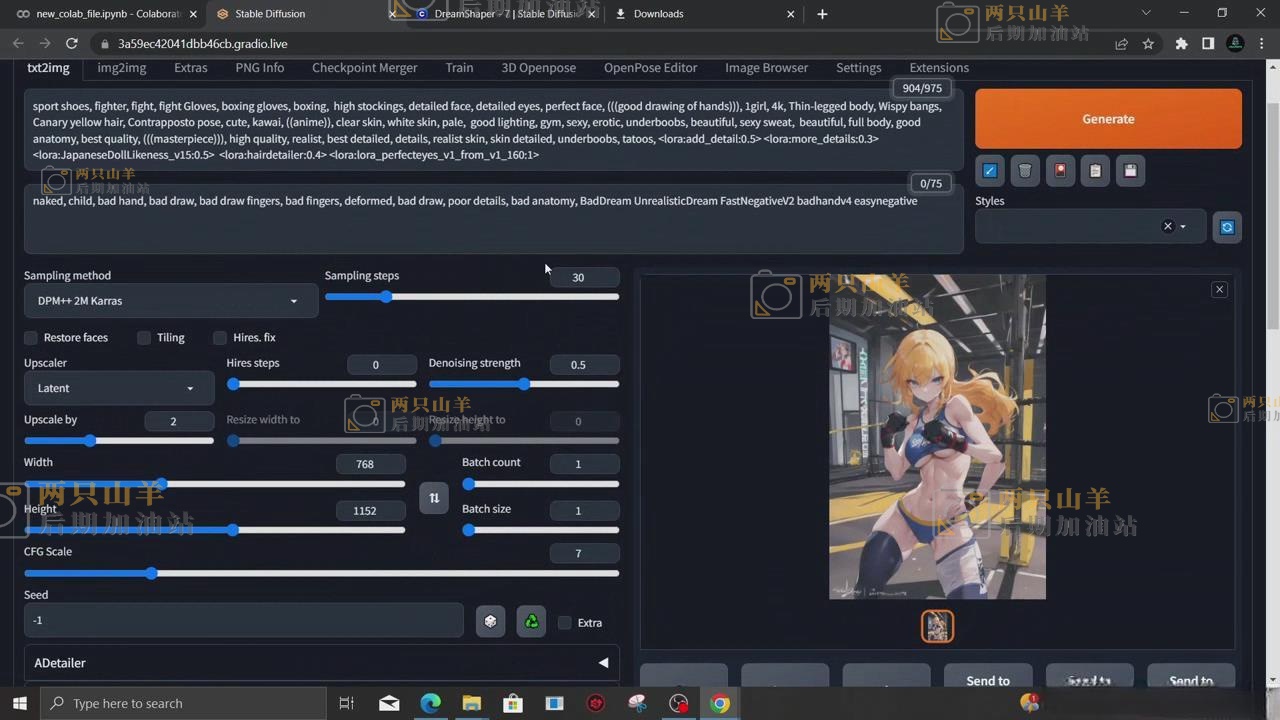Viewport: 1280px width, 720px height.
Task: Open the Upscaler Latent dropdown
Action: point(118,388)
